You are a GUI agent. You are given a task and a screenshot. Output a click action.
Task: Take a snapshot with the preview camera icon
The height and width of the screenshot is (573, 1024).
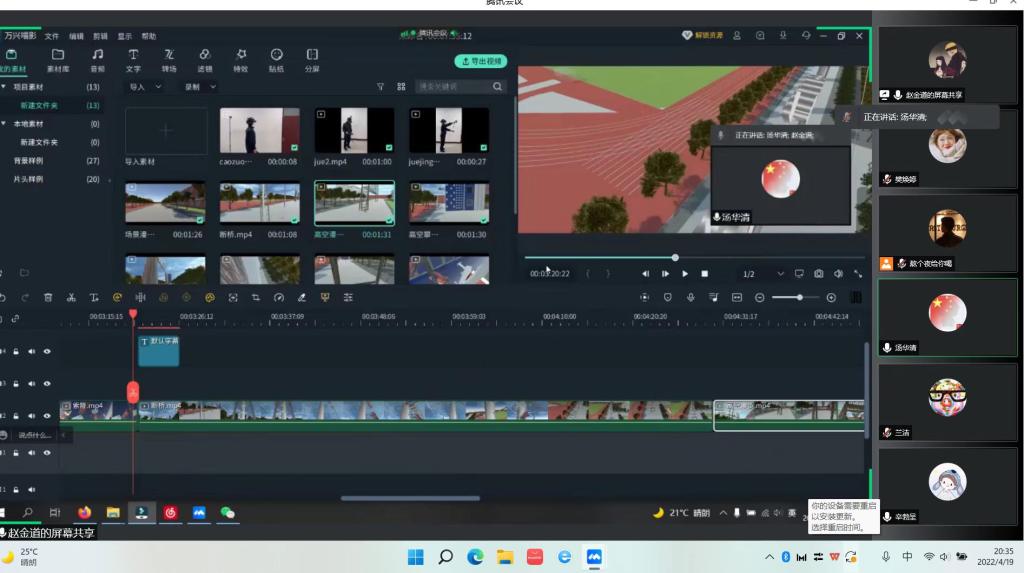[819, 274]
